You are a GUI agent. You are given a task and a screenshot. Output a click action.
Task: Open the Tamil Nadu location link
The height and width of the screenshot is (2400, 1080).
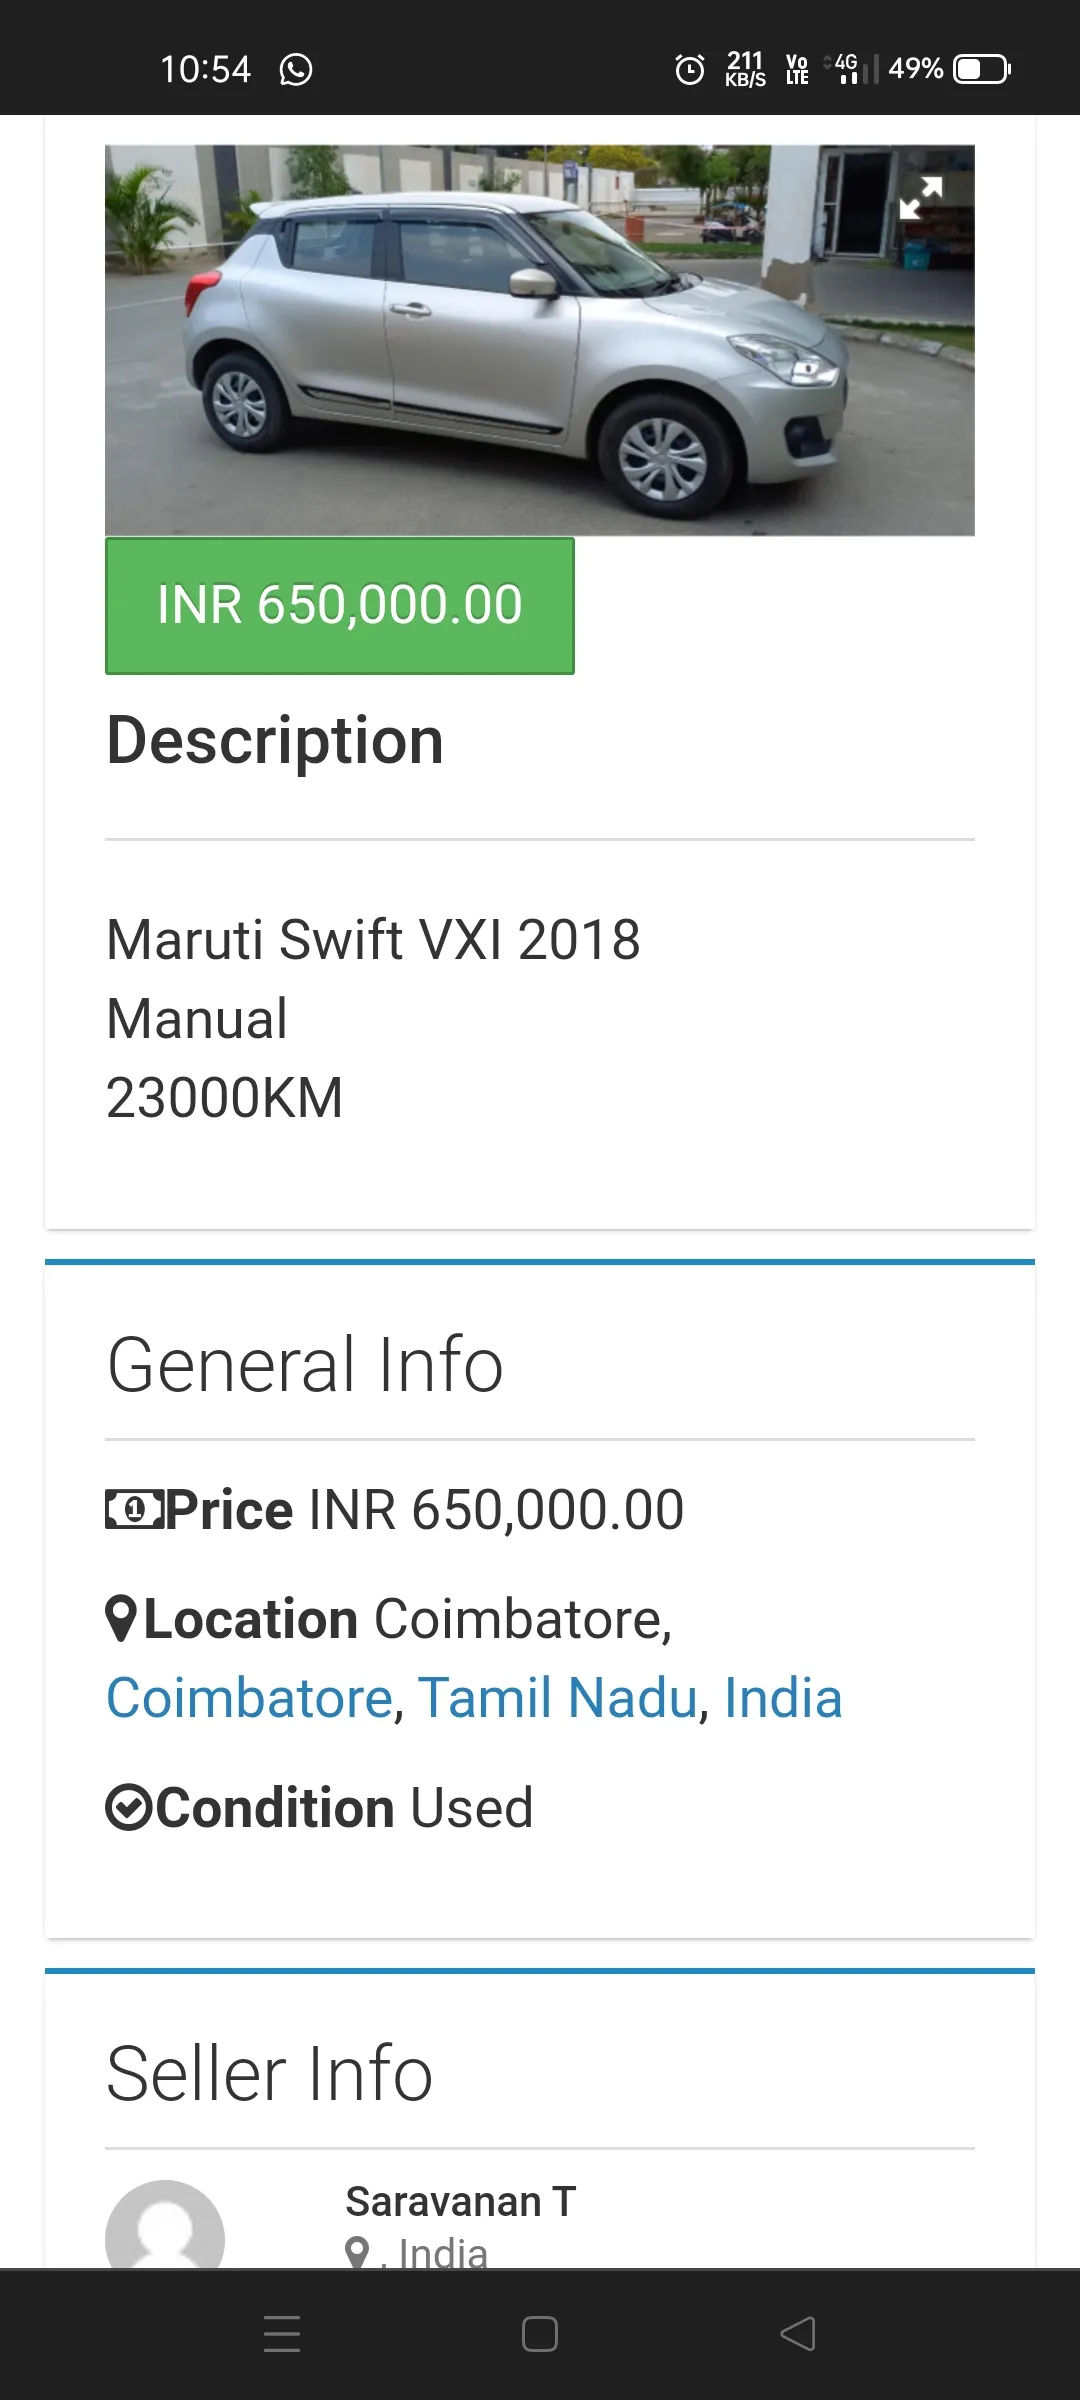[x=557, y=1698]
